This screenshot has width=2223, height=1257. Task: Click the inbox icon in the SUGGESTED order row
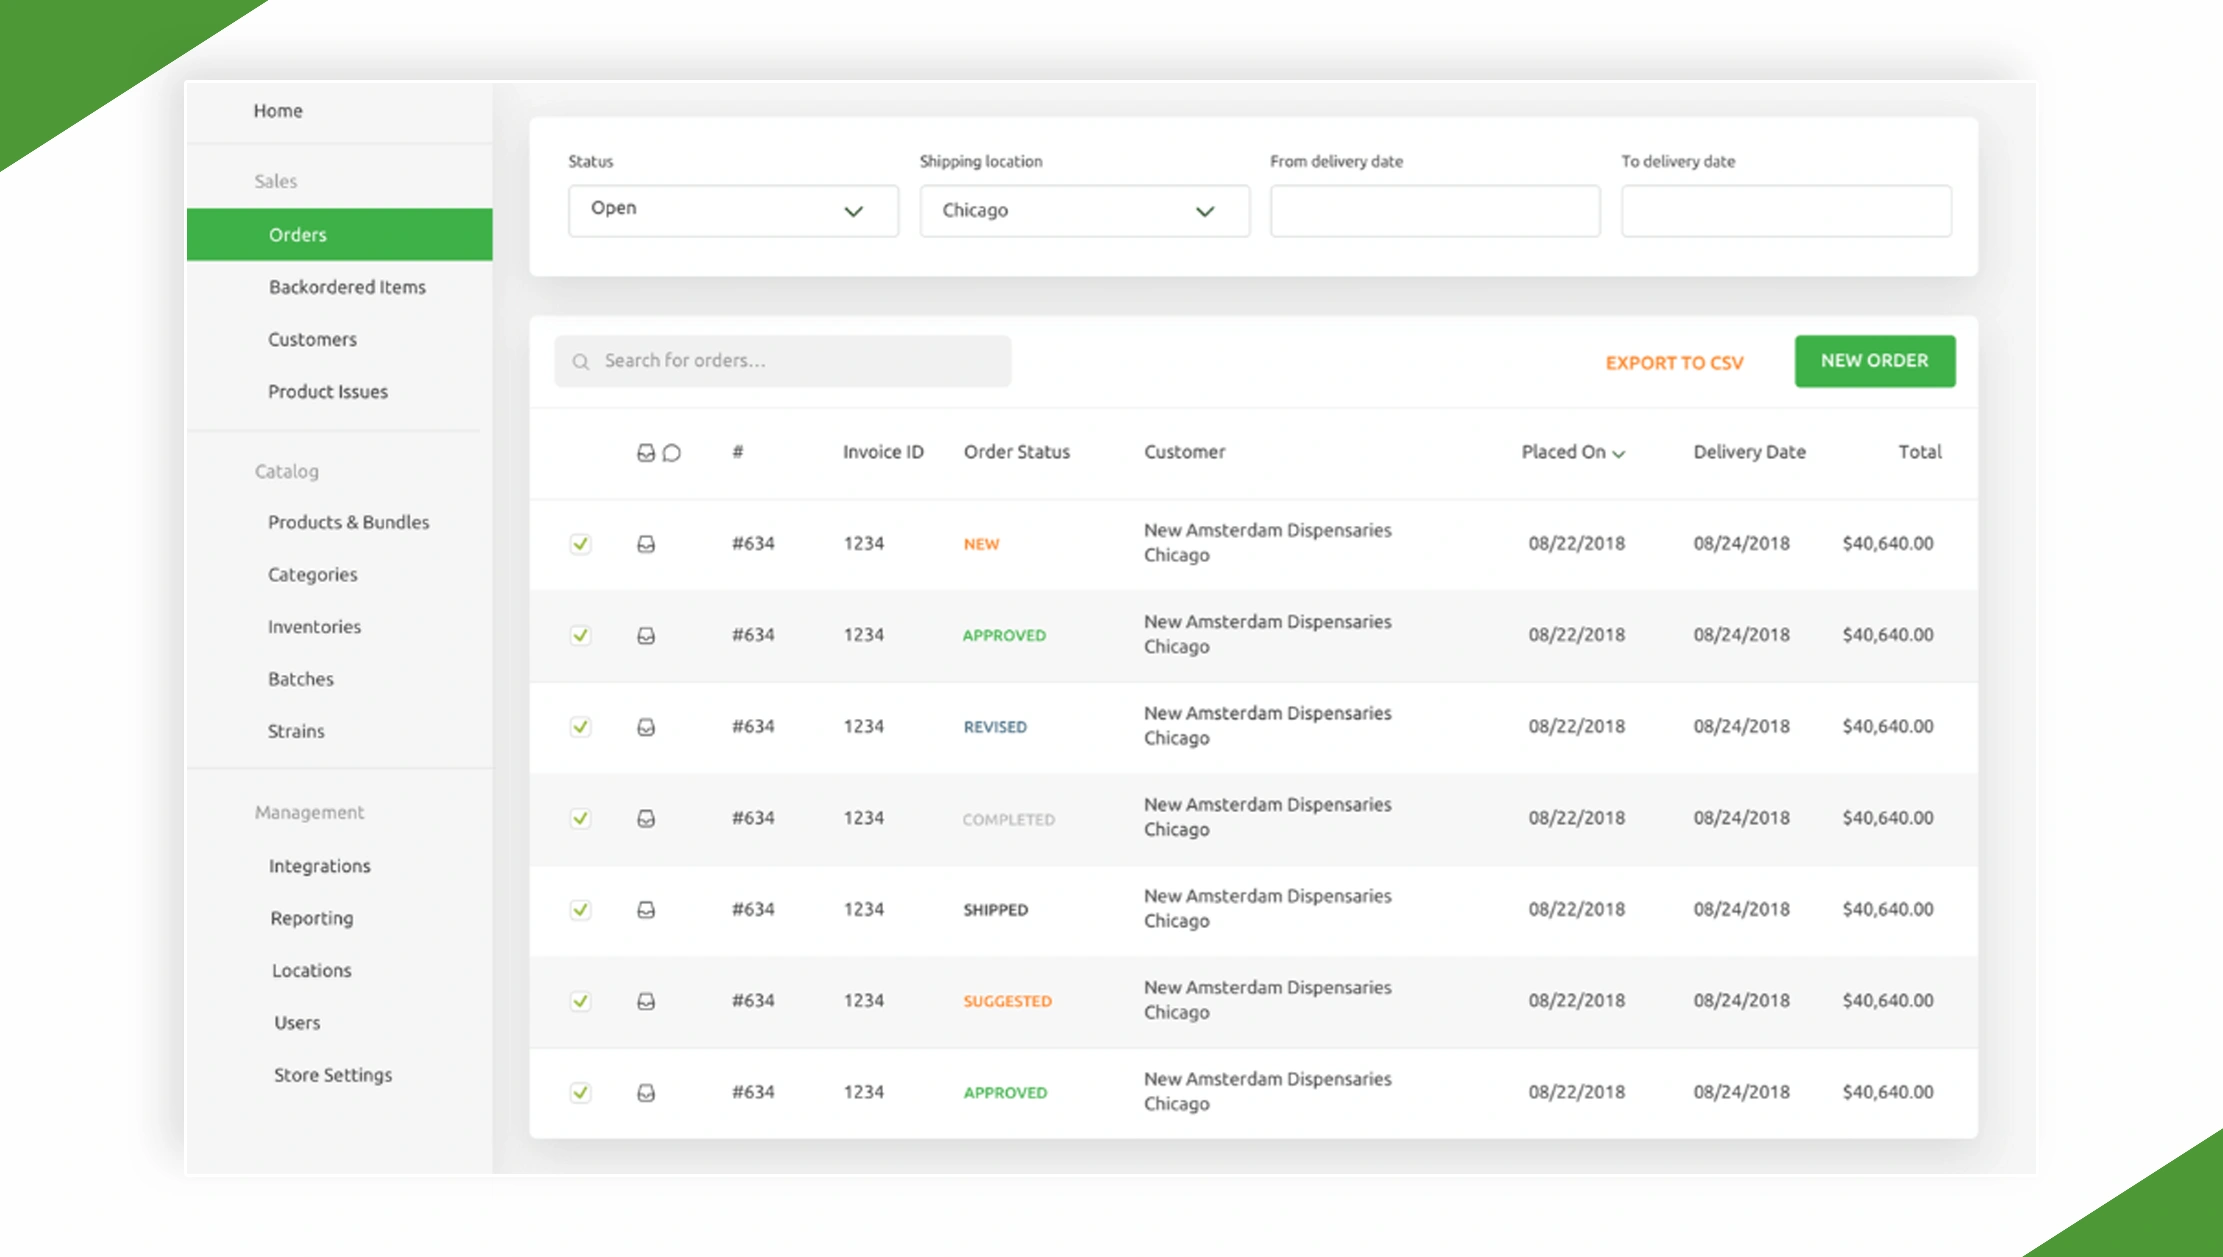[x=646, y=1001]
